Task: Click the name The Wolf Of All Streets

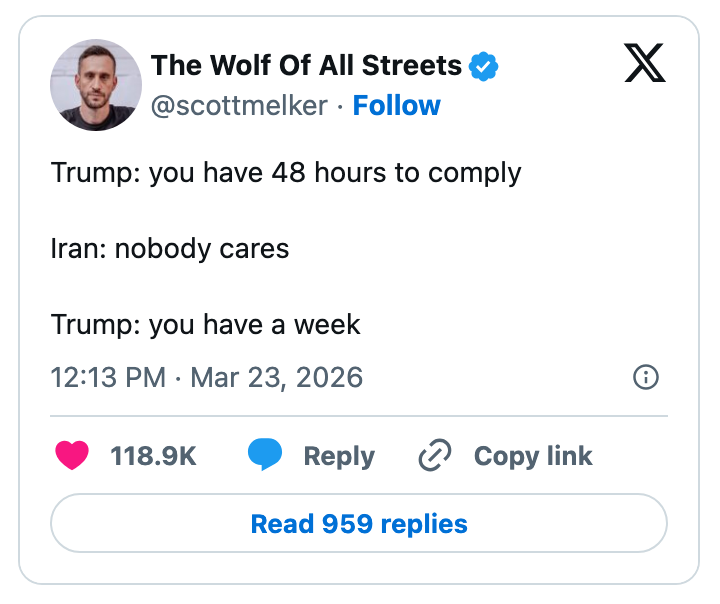Action: 306,66
